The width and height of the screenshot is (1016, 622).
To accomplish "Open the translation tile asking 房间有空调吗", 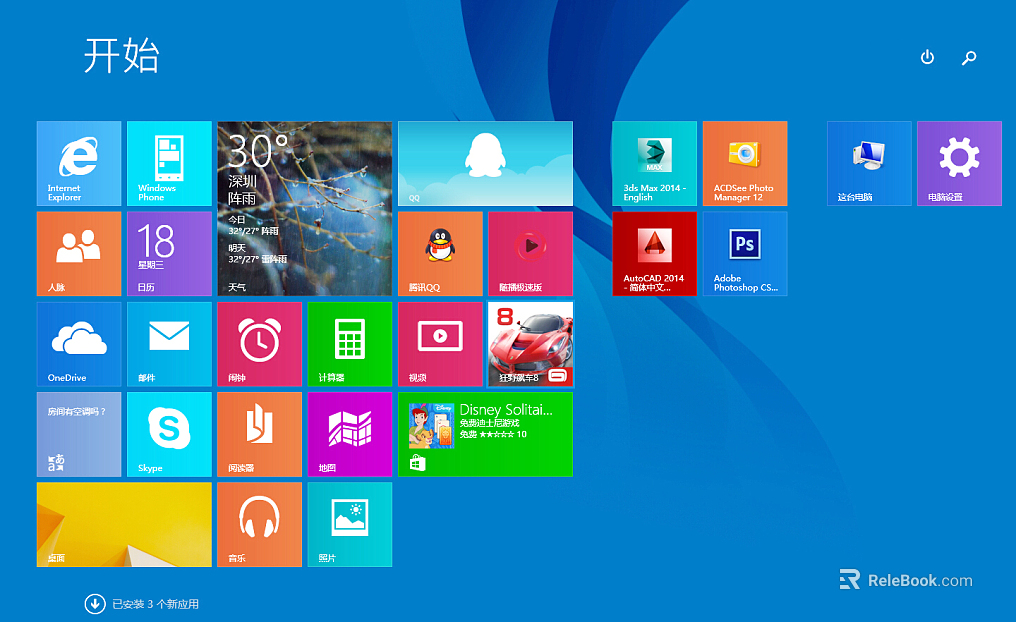I will [79, 434].
